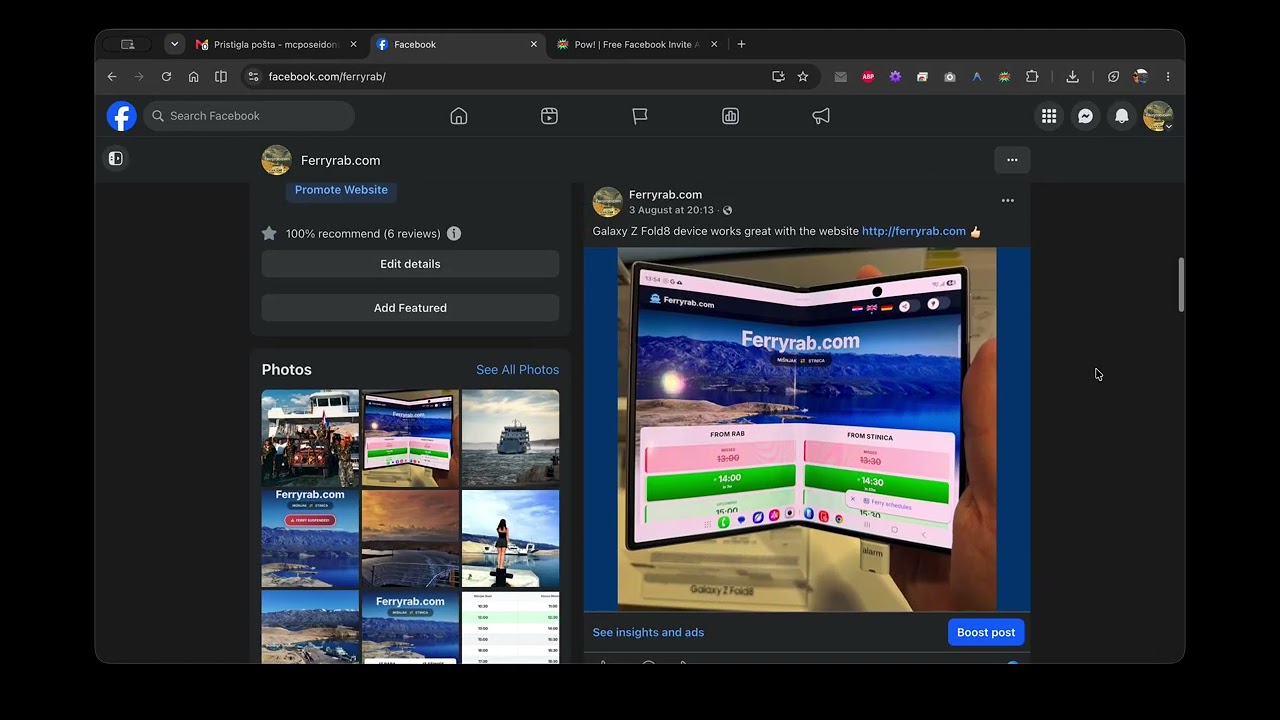Open the Pages flag icon
Image resolution: width=1280 pixels, height=720 pixels.
pyautogui.click(x=640, y=116)
